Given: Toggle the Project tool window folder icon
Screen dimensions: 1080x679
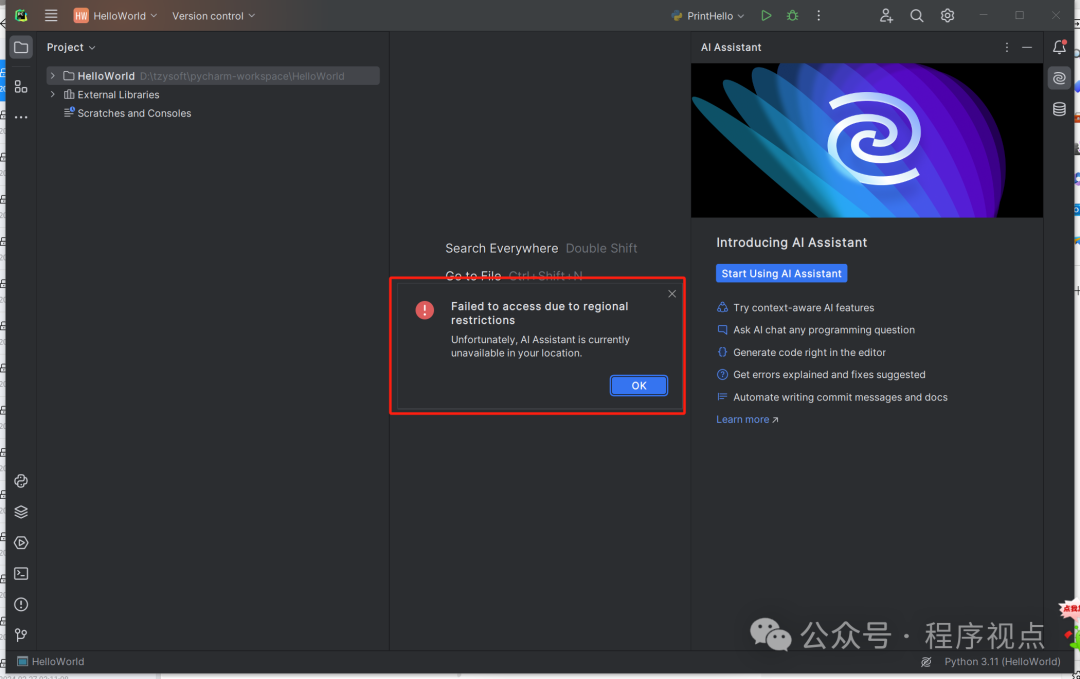Looking at the screenshot, I should click(21, 47).
